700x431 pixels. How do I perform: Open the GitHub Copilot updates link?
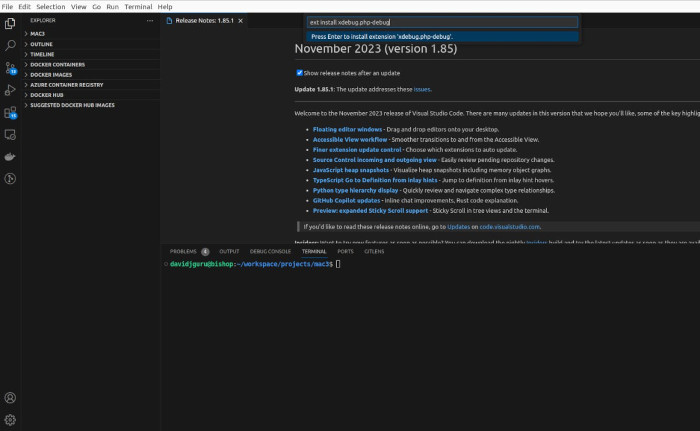click(346, 201)
